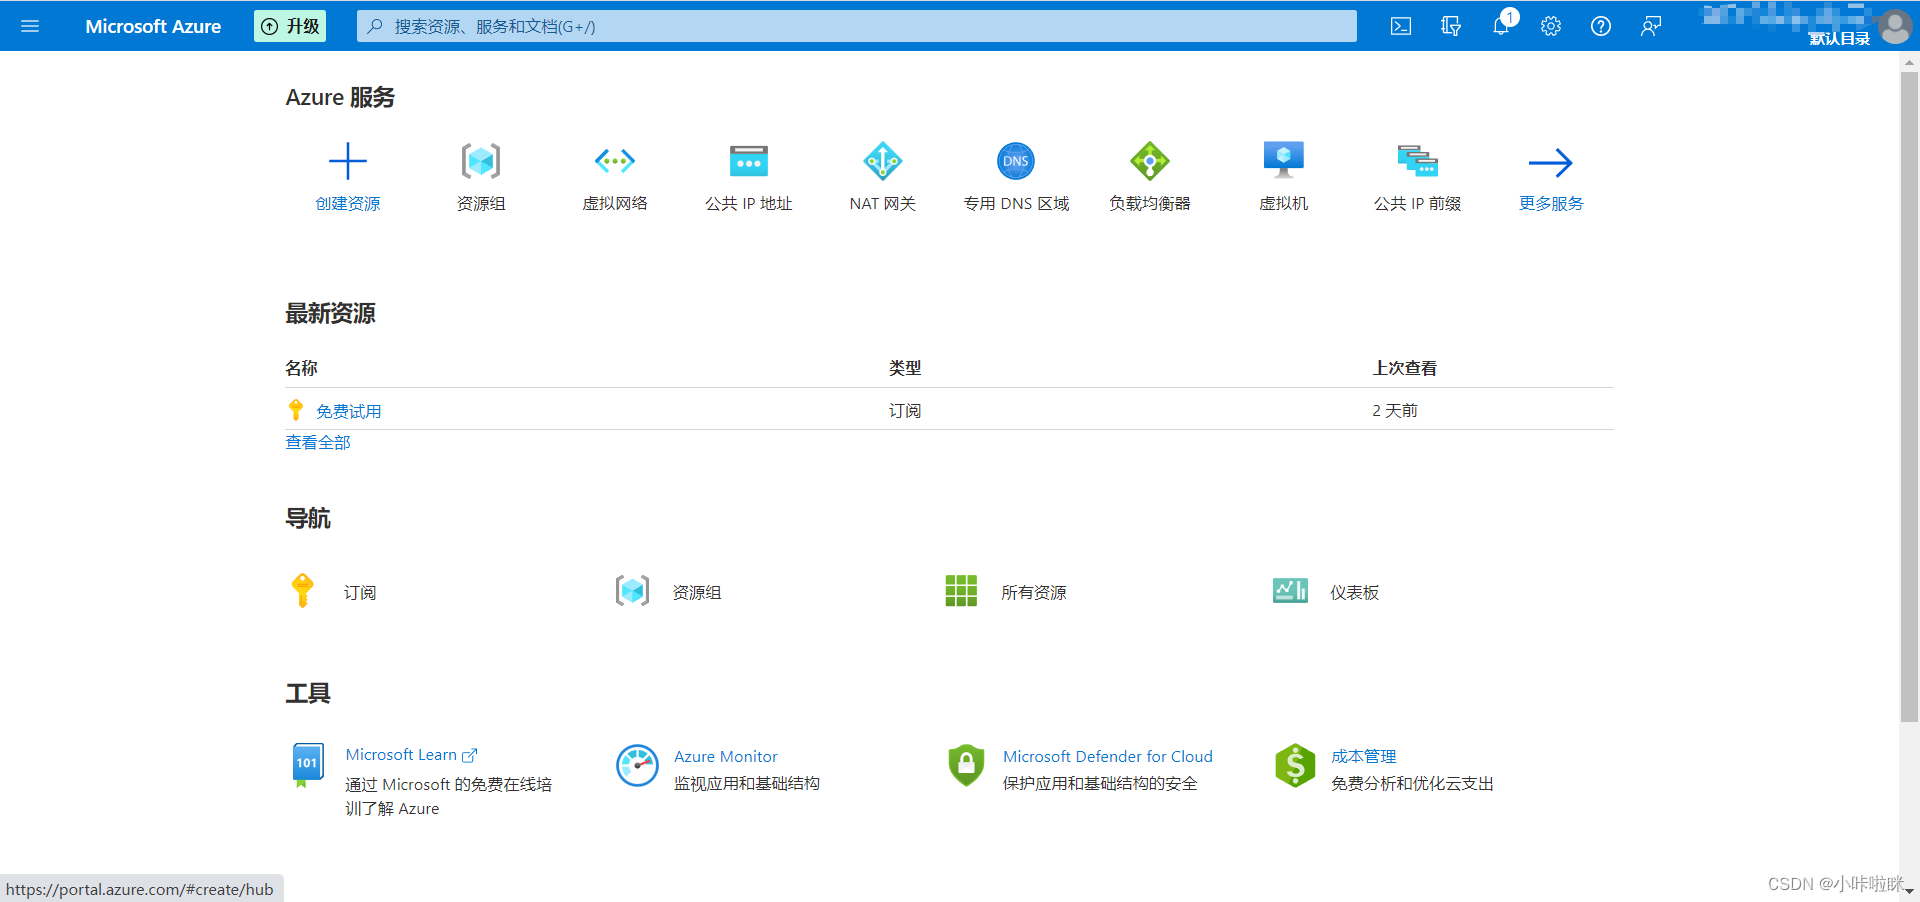Viewport: 1920px width, 902px height.
Task: Open the 成本管理 link
Action: pyautogui.click(x=1363, y=757)
